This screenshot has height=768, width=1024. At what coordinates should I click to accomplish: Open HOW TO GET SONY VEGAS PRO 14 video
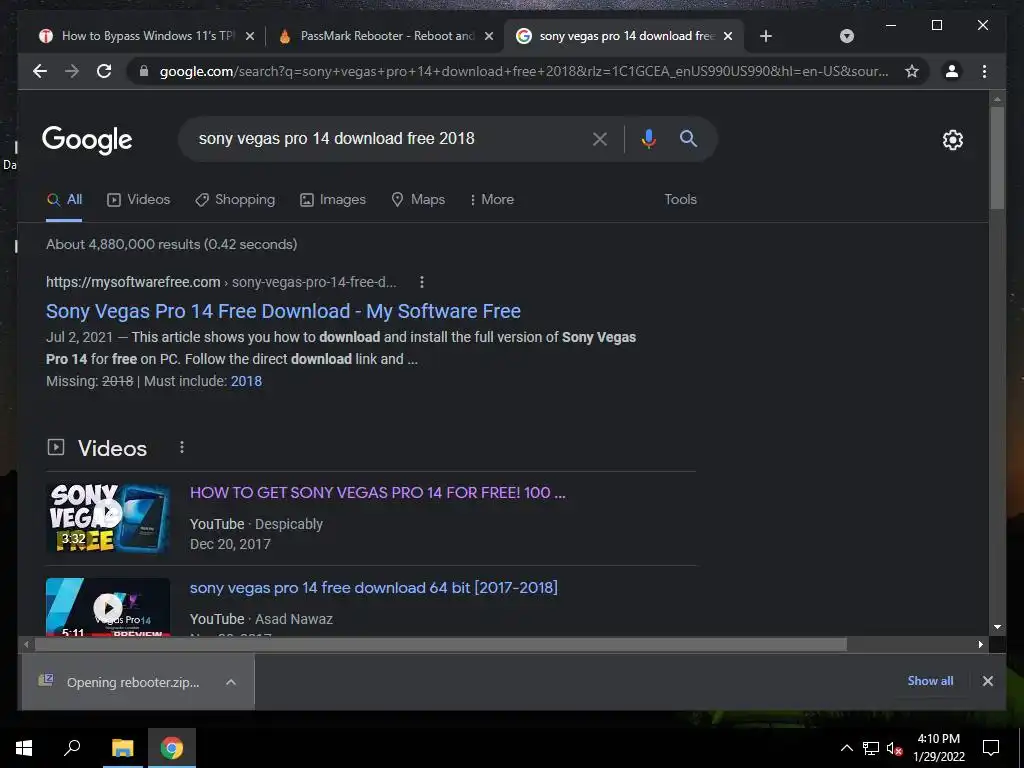377,493
